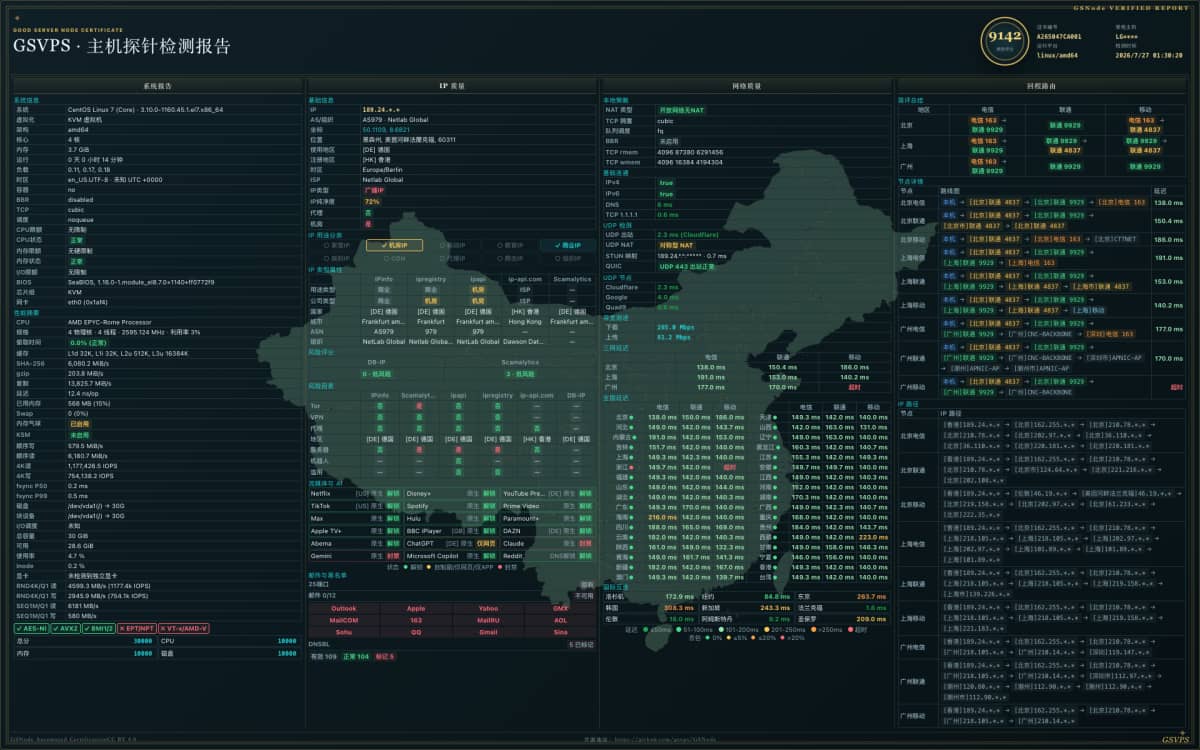This screenshot has height=750, width=1200.
Task: Click the 9142 score badge
Action: coord(1003,40)
